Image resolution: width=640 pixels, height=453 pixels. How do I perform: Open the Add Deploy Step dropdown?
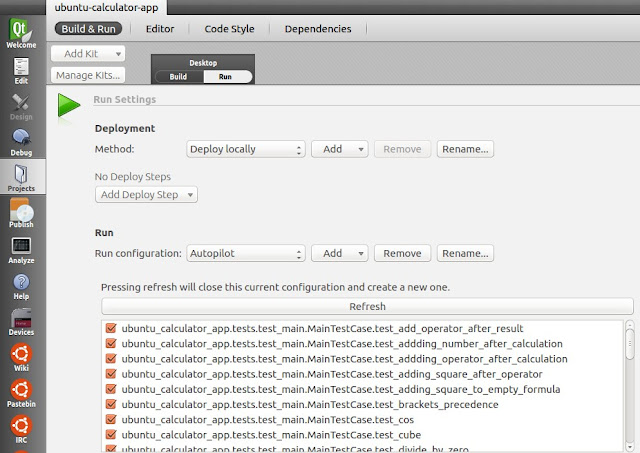click(146, 195)
